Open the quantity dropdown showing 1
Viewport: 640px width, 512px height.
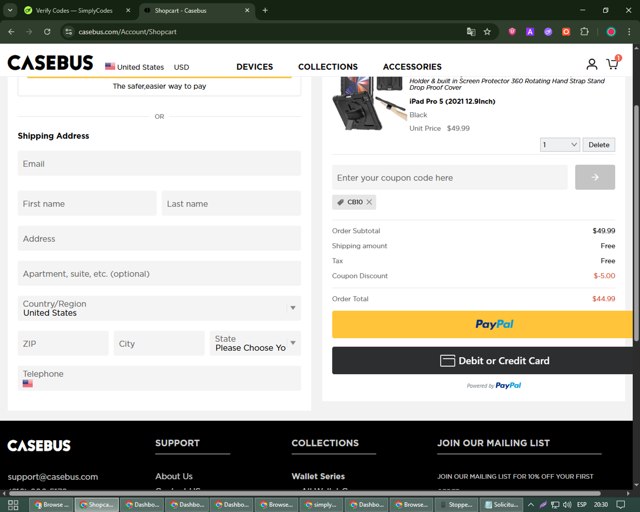560,145
